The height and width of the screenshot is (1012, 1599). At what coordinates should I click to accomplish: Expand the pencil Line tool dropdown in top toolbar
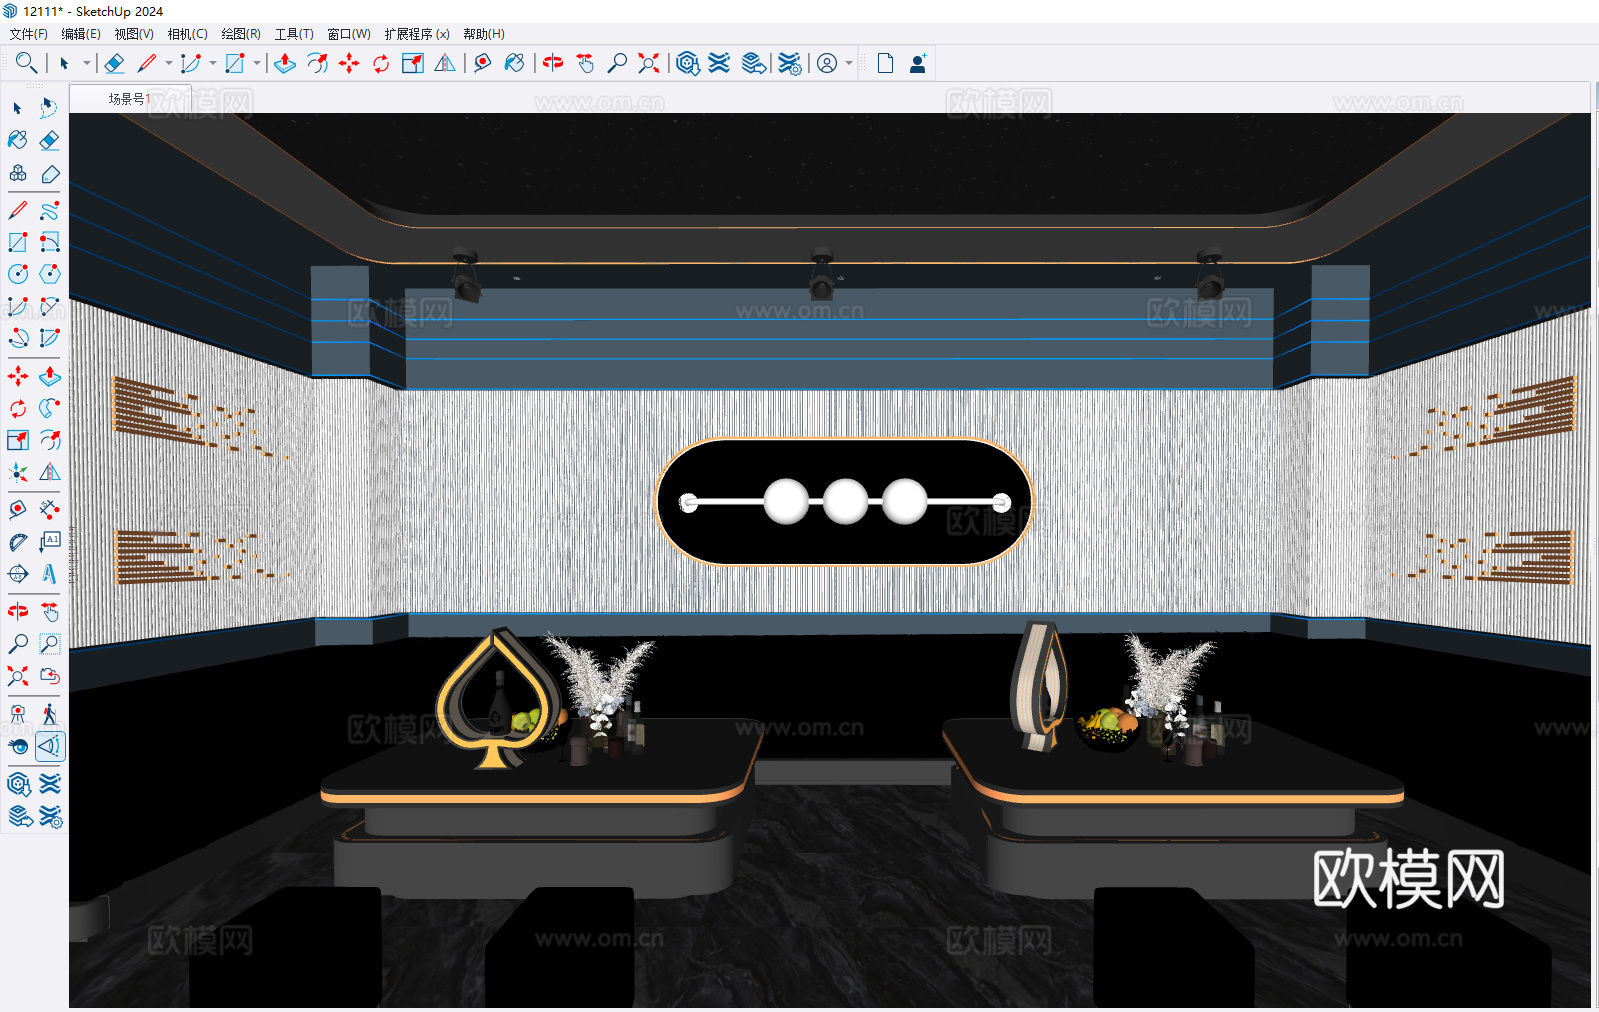tap(169, 63)
